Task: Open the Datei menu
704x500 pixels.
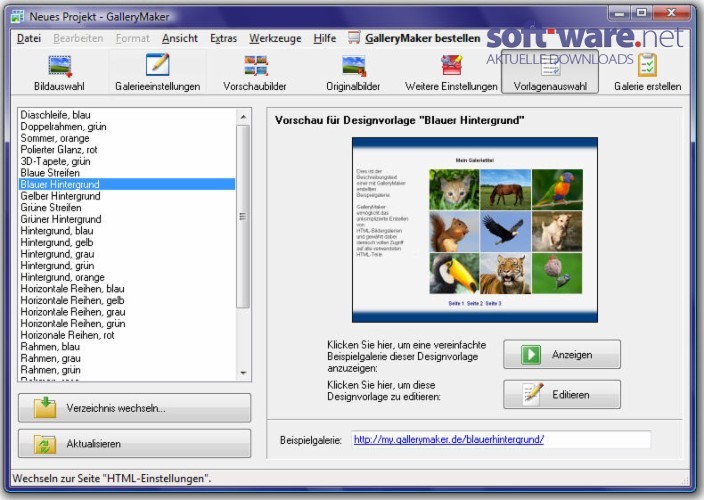Action: click(x=29, y=39)
